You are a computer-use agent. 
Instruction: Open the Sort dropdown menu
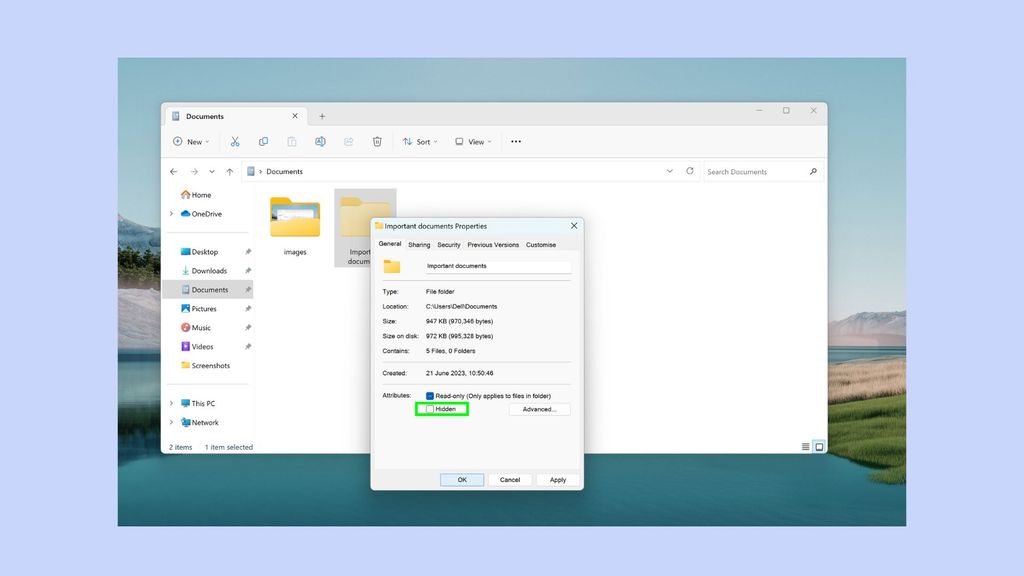420,141
